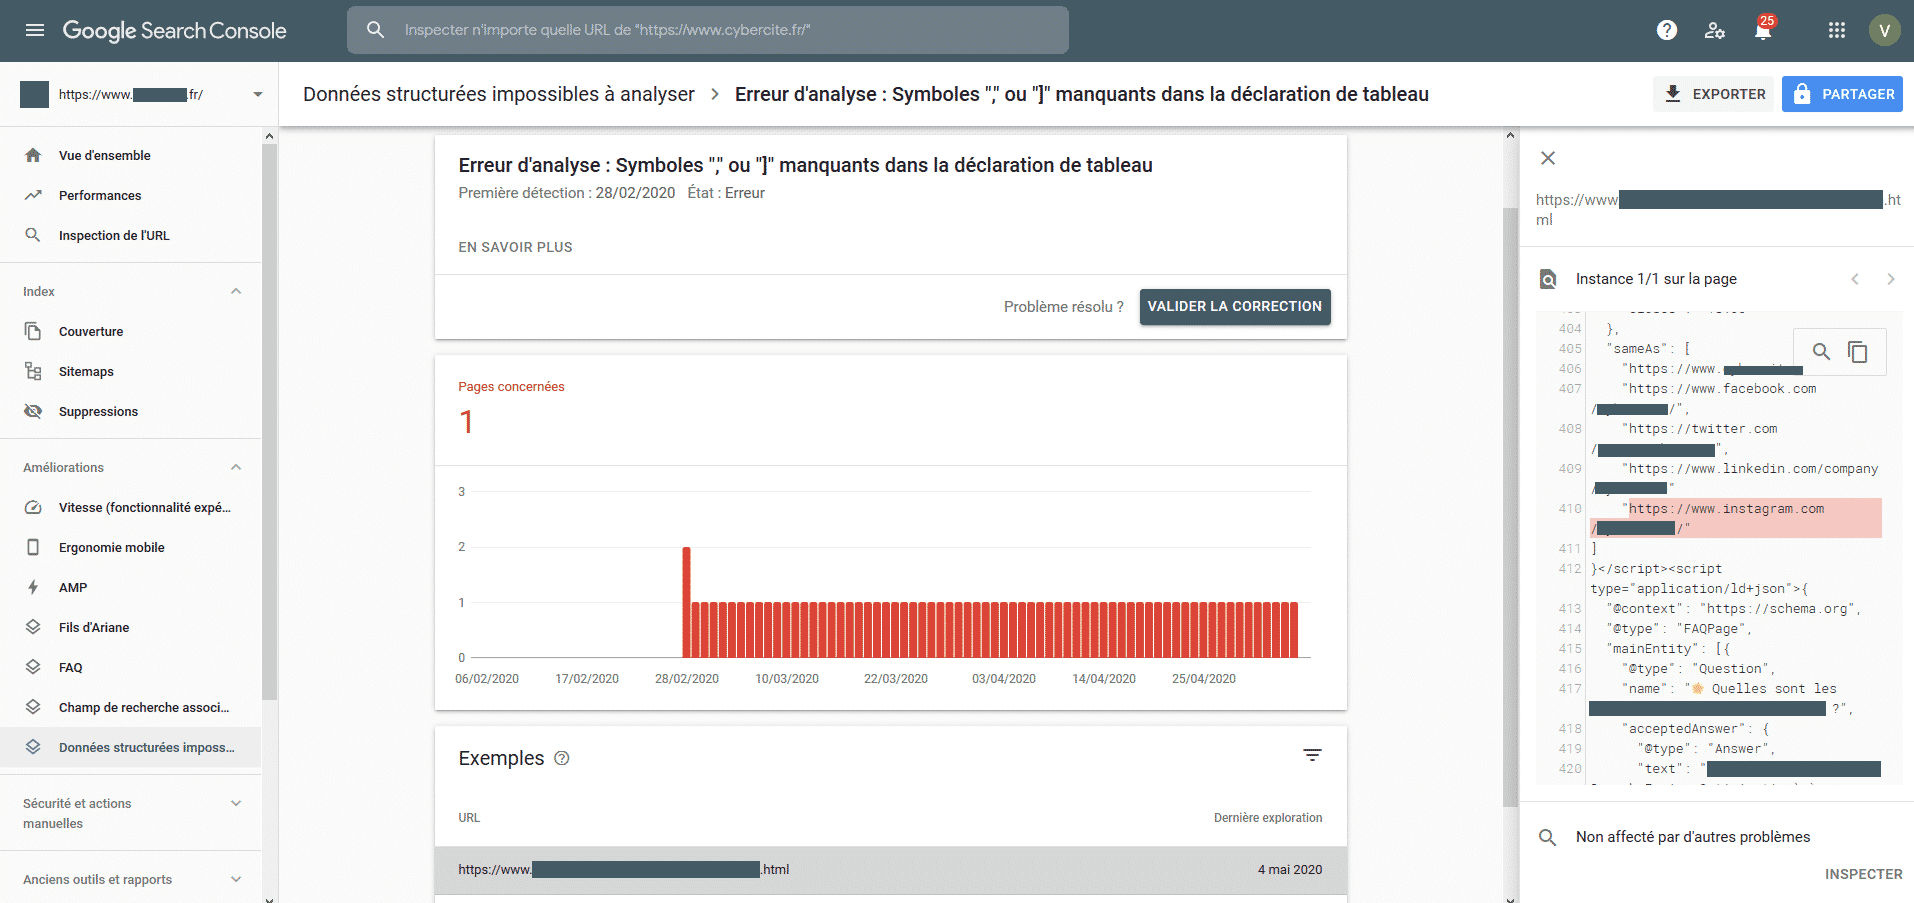The height and width of the screenshot is (903, 1914).
Task: Open users and permissions settings icon
Action: [1714, 30]
